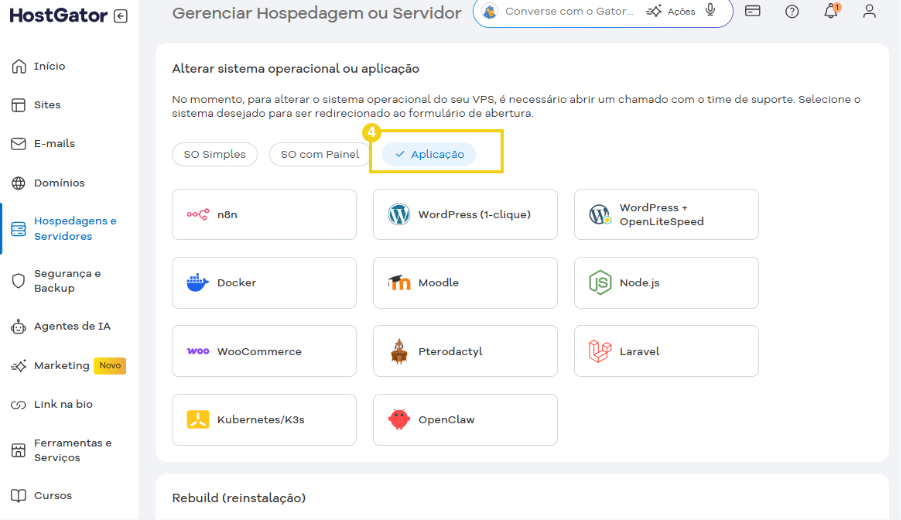The image size is (901, 520).
Task: Click the WordPress (1-clique) logo
Action: tap(399, 214)
